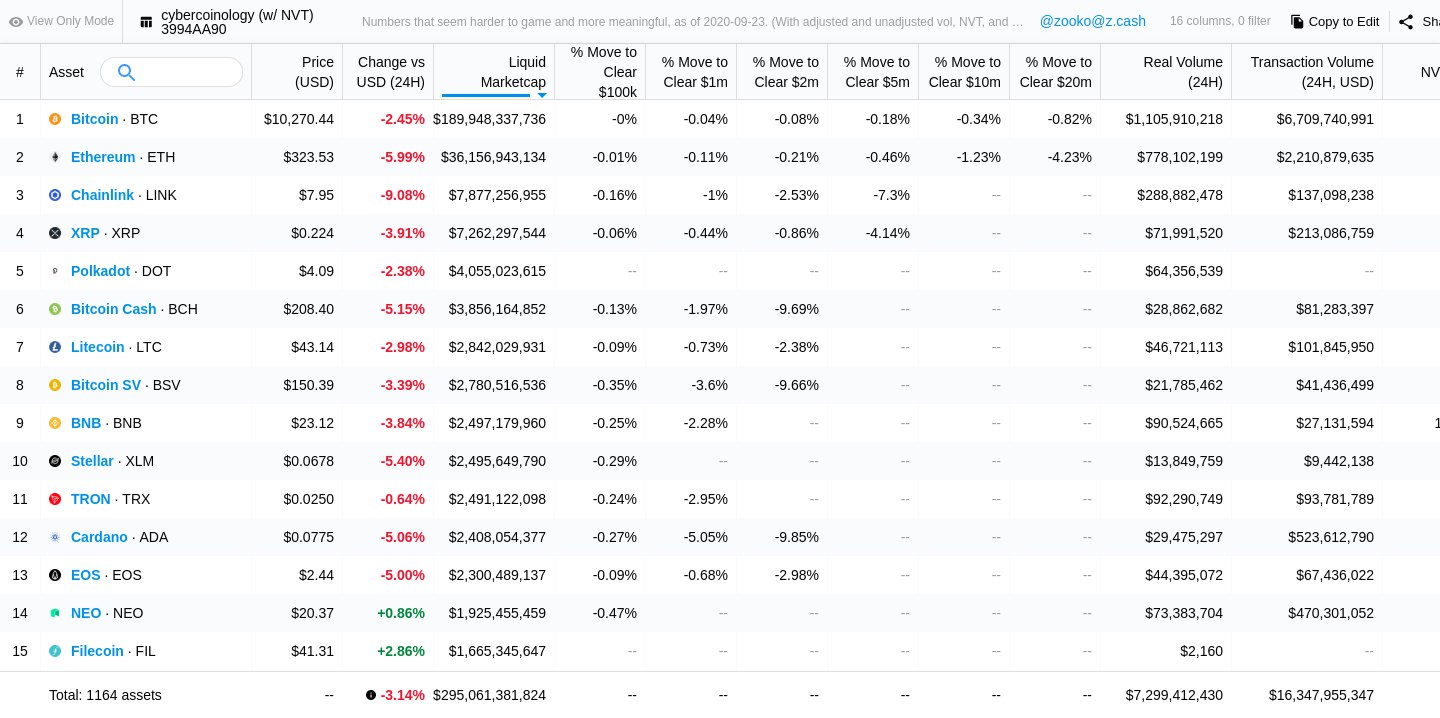Open the Chainlink asset link
Image resolution: width=1440 pixels, height=718 pixels.
[102, 195]
